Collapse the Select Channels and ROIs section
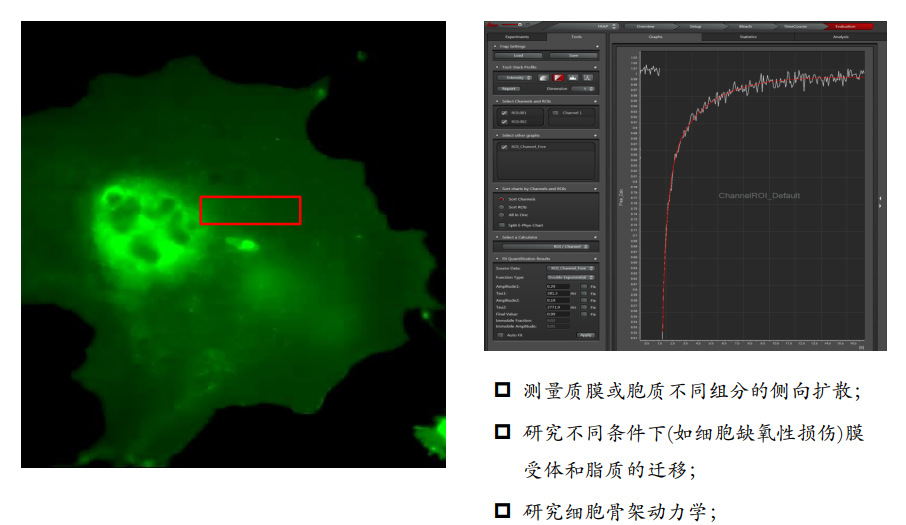The width and height of the screenshot is (906, 525). click(497, 102)
